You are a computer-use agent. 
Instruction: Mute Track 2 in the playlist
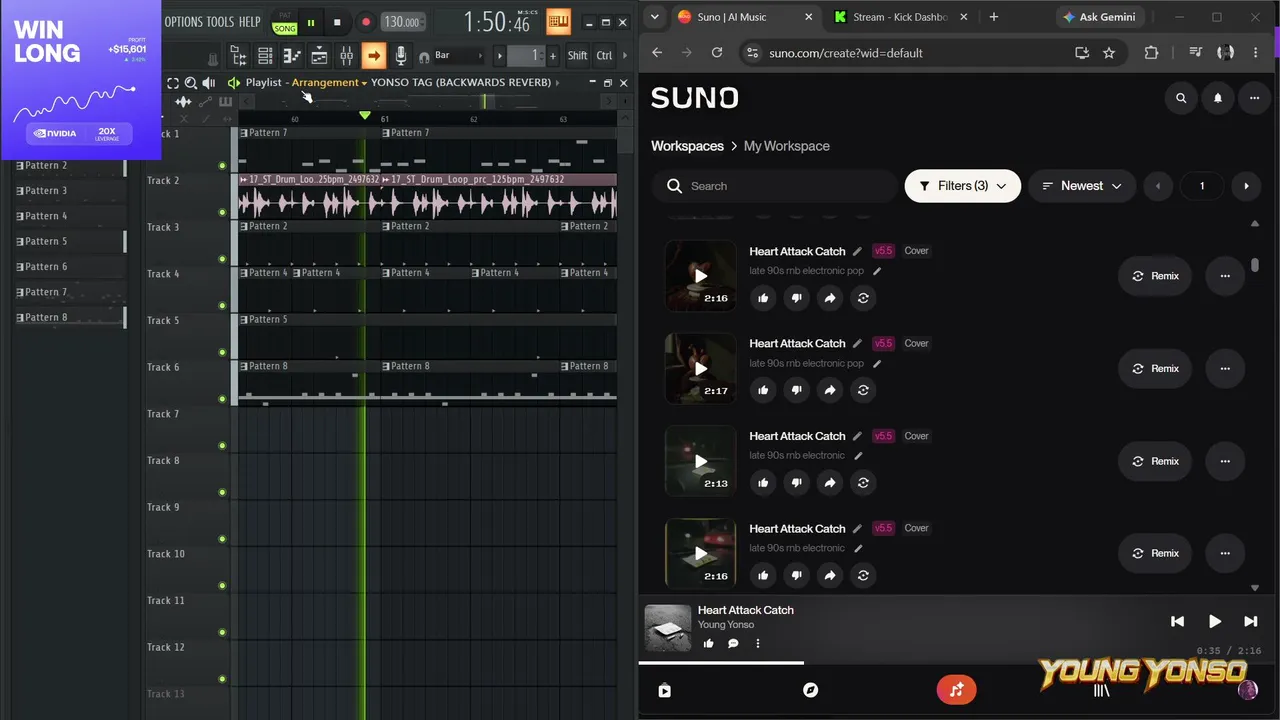pyautogui.click(x=222, y=212)
